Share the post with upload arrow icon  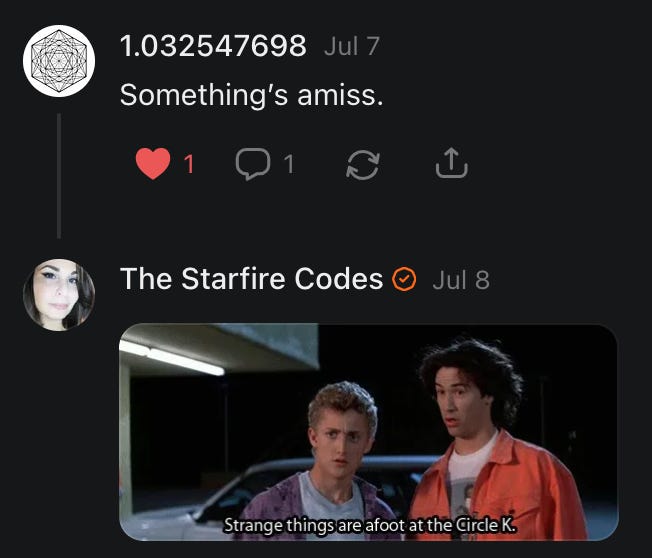(x=452, y=163)
